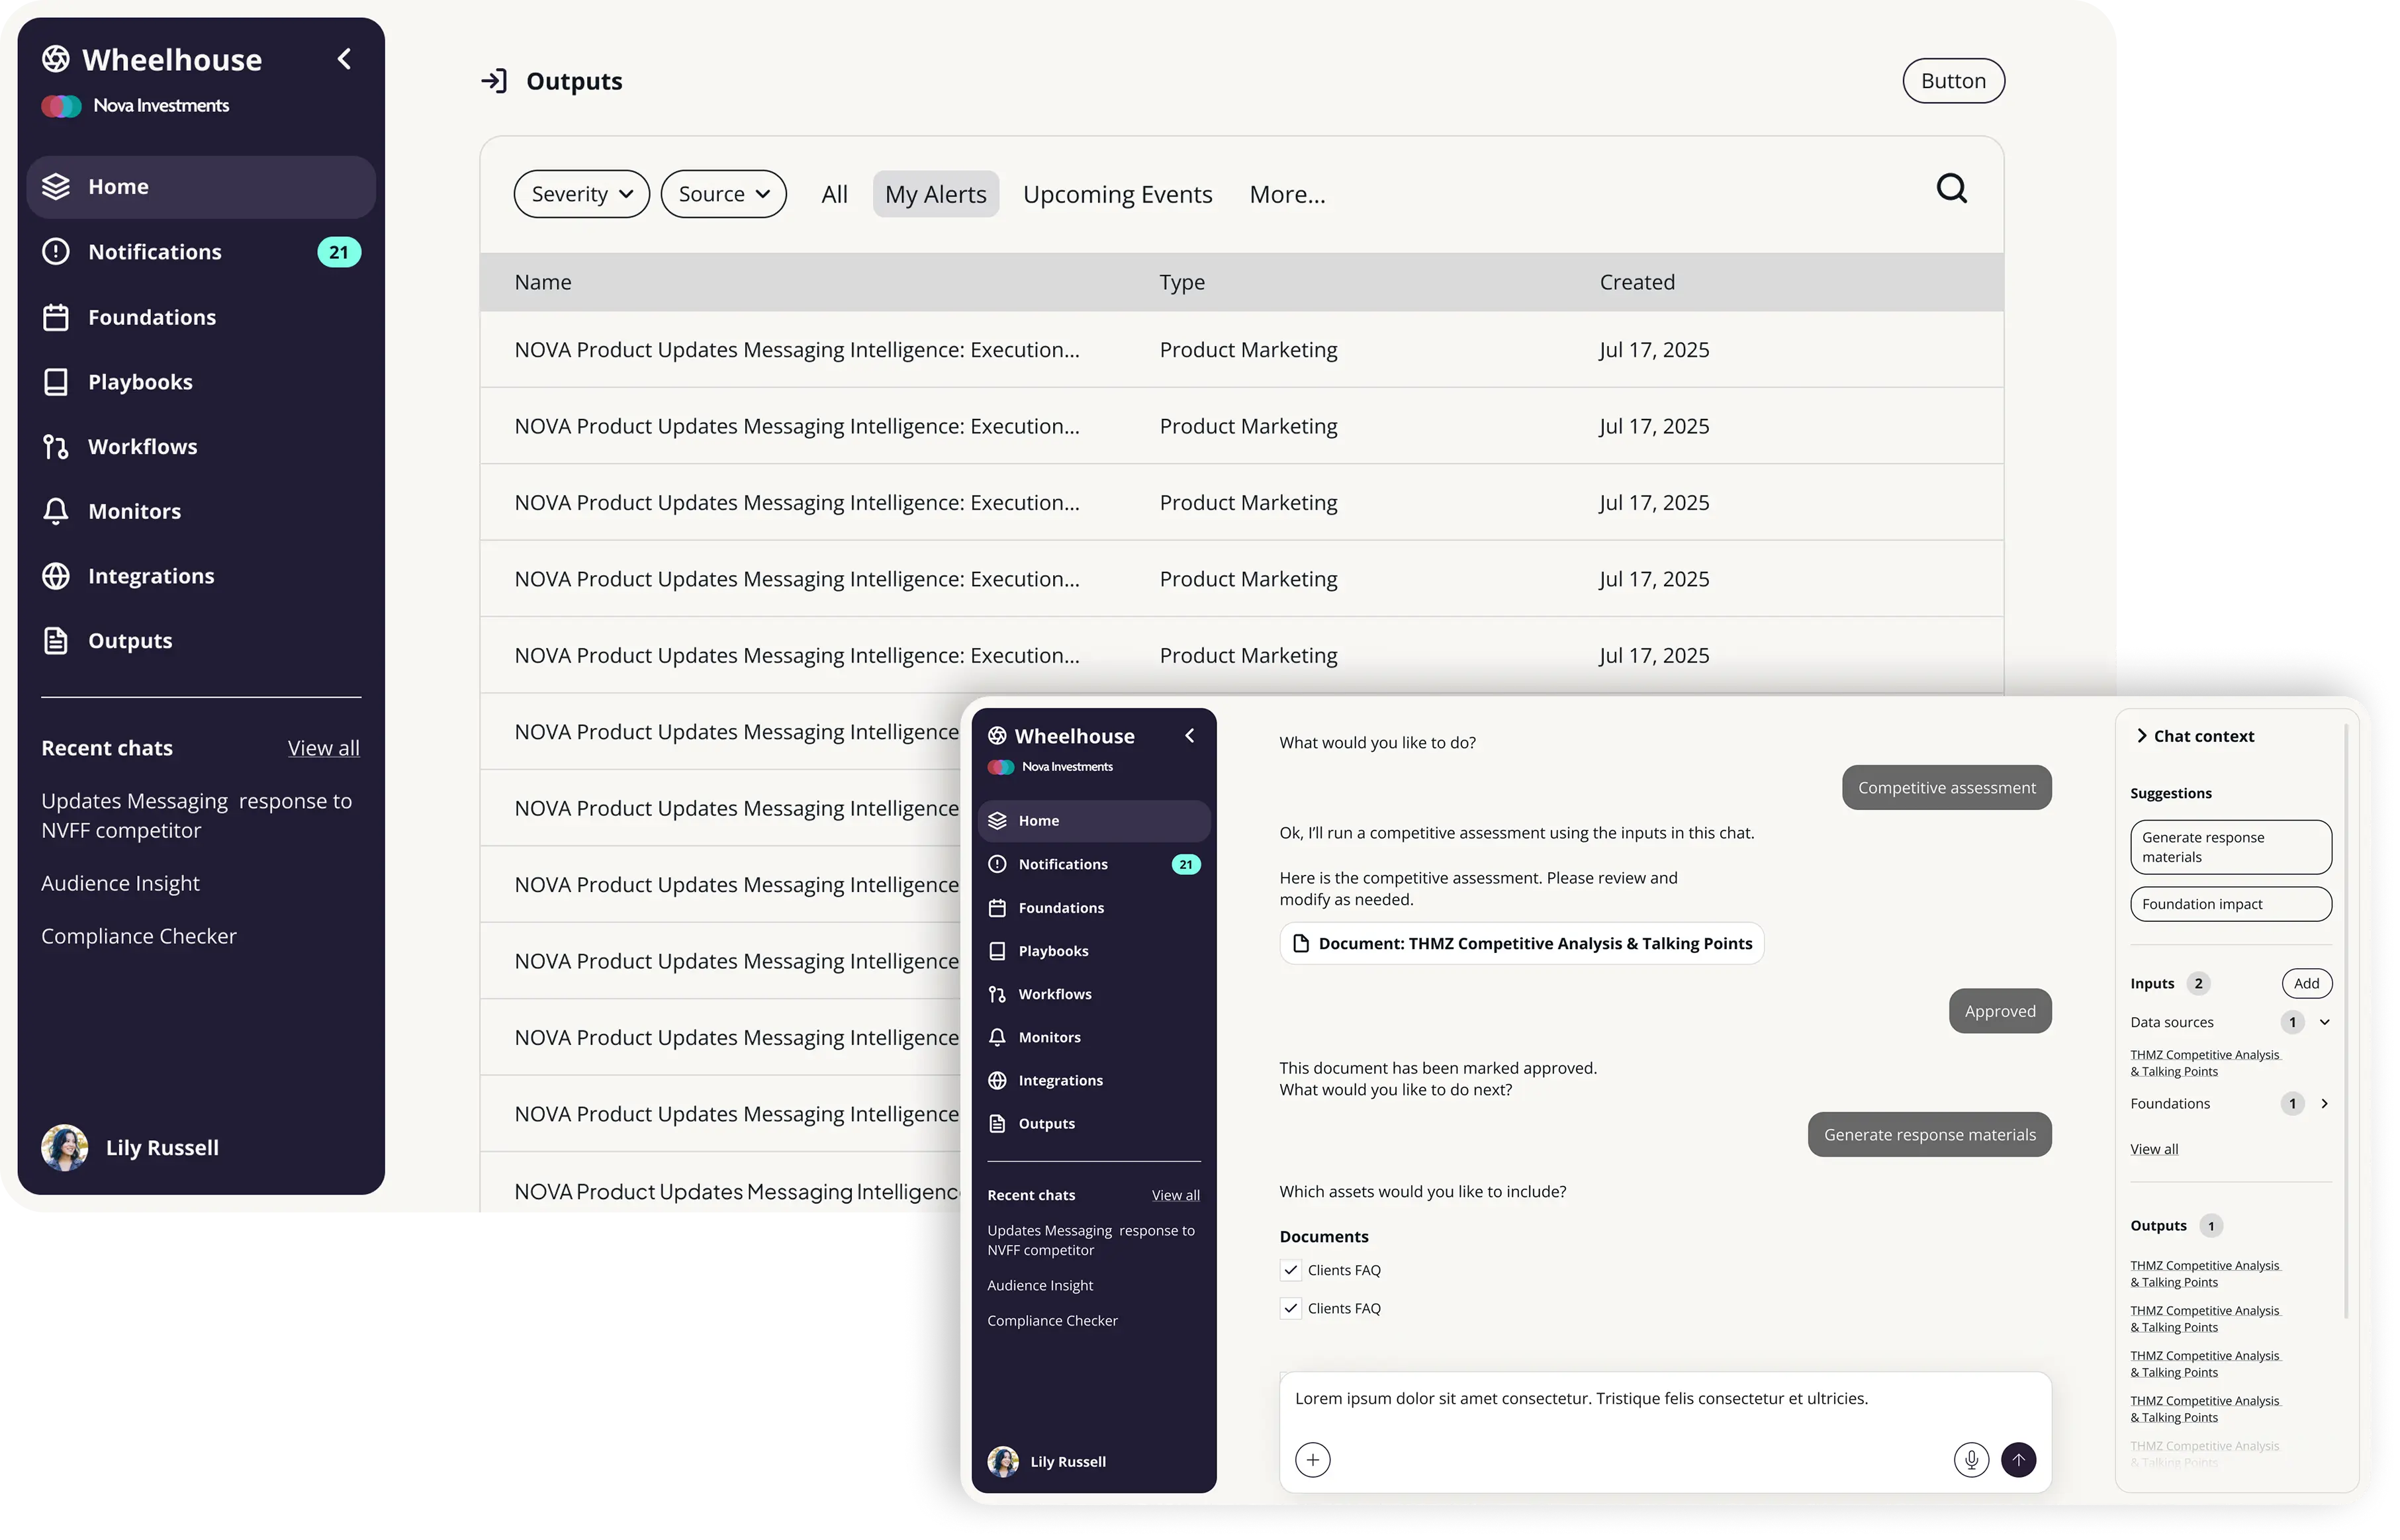This screenshot has width=2400, height=1540.
Task: Select the My Alerts tab
Action: tap(935, 194)
